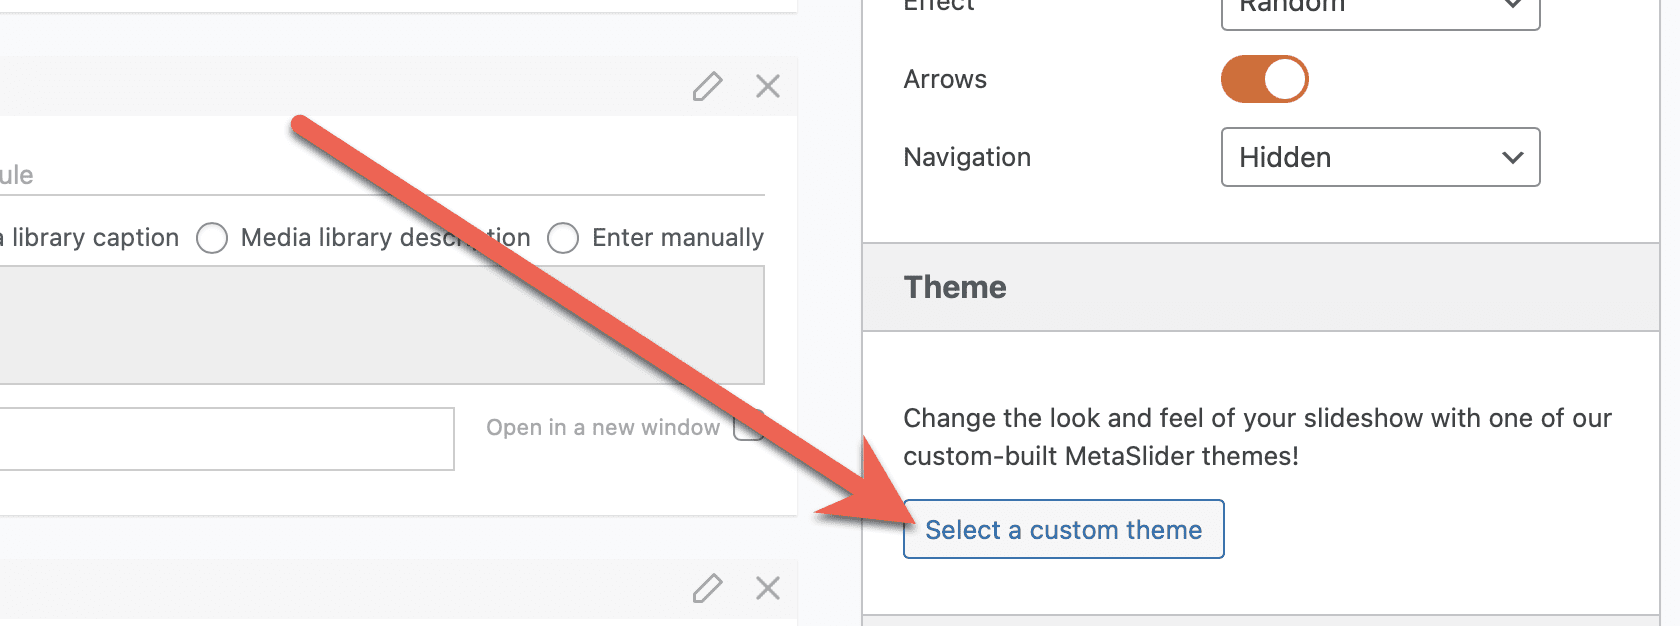Check the Open in a new window box

click(746, 426)
